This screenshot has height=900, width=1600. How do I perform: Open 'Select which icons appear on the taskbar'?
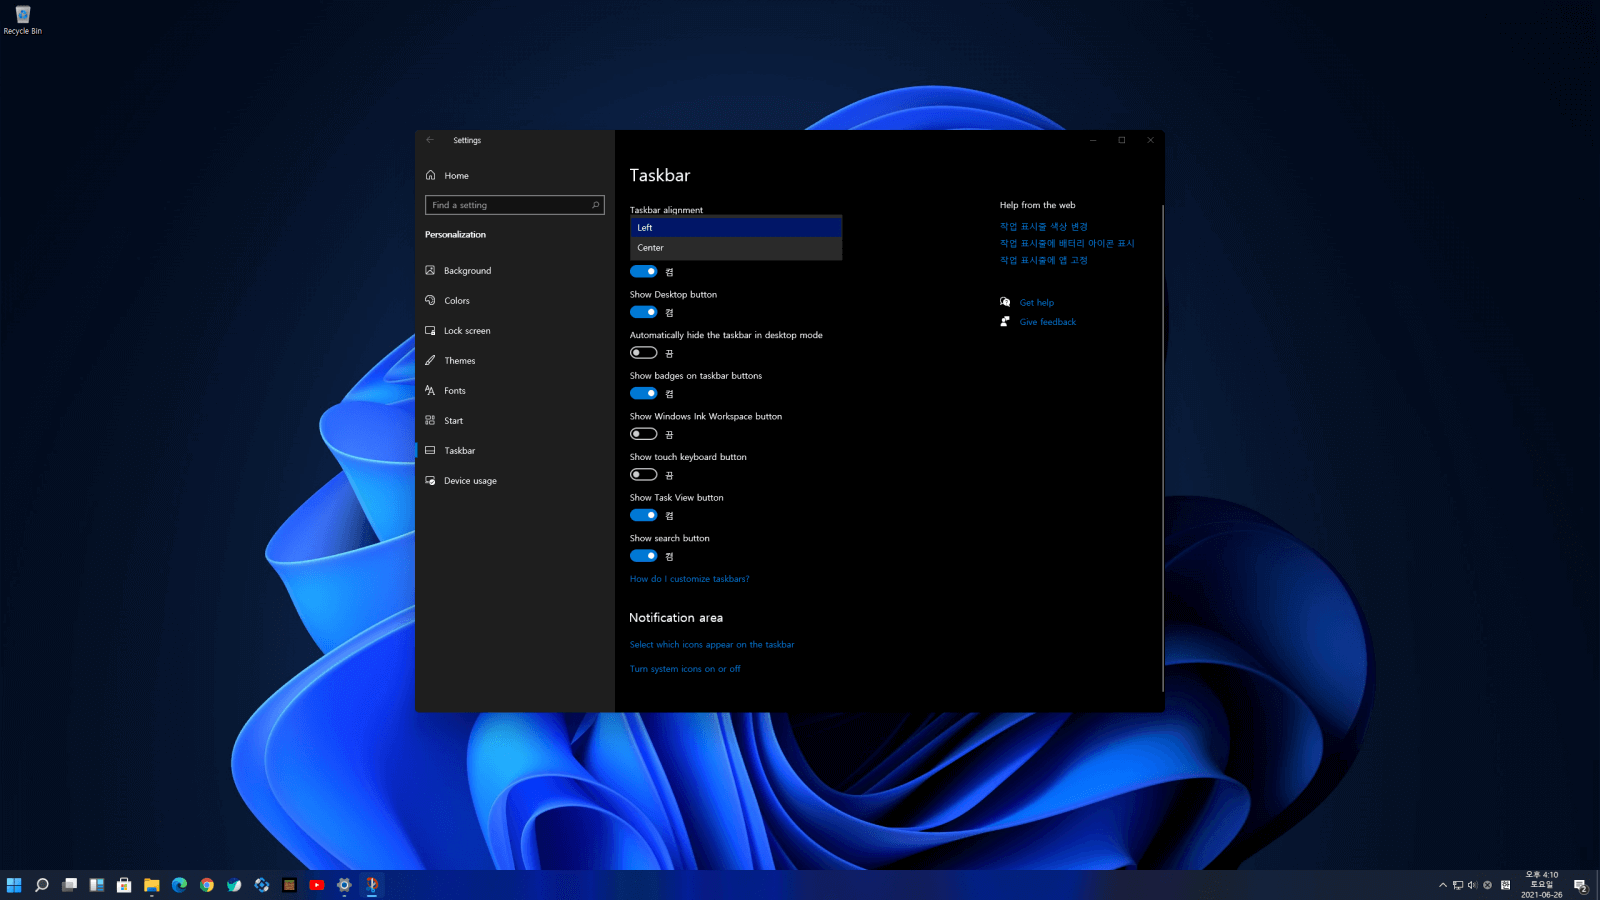pyautogui.click(x=712, y=645)
